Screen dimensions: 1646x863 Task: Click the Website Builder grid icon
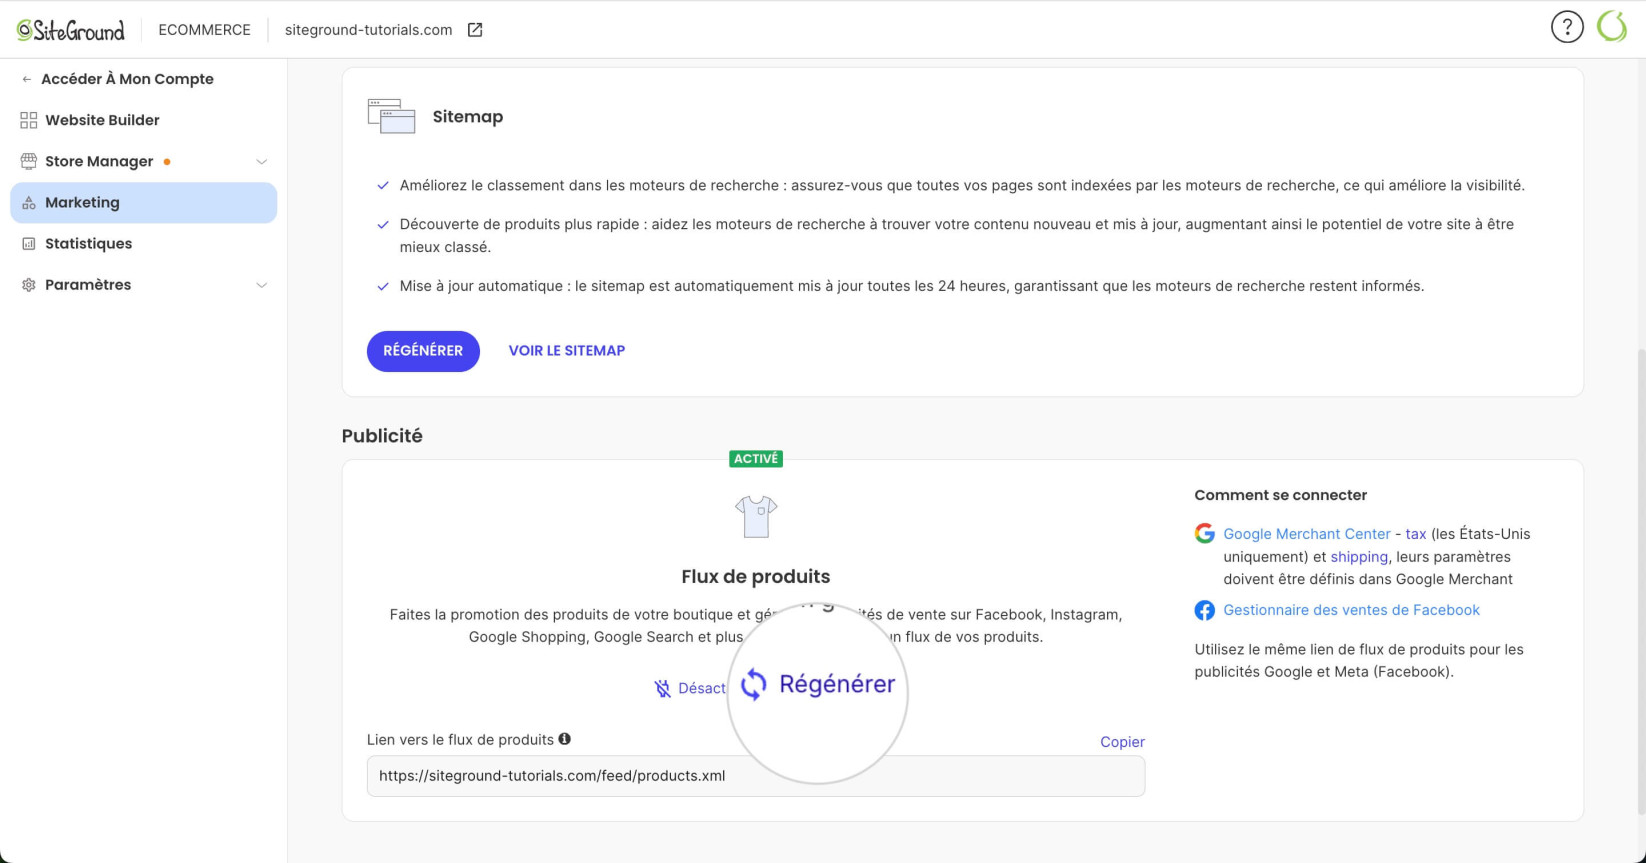29,120
